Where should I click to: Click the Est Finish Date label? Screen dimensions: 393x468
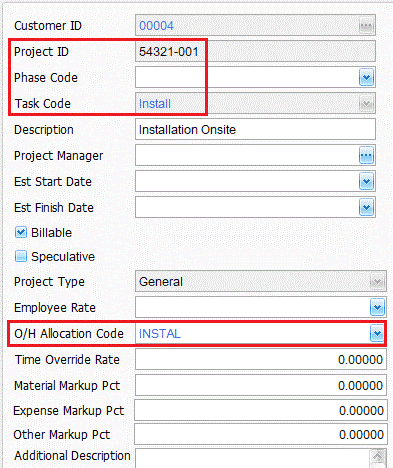pos(54,208)
